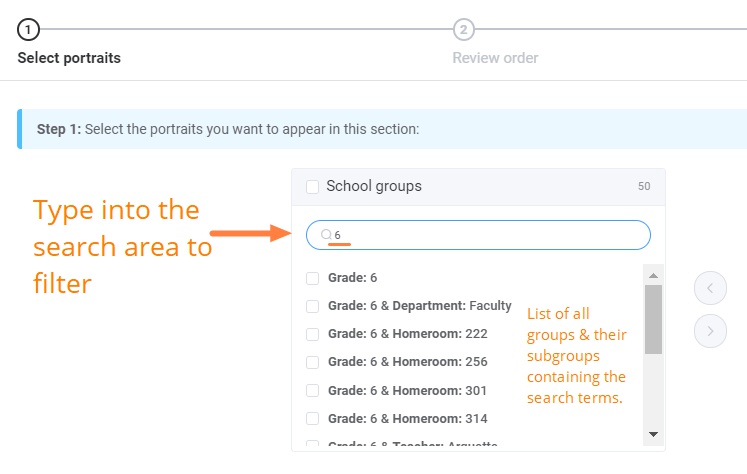Click the Grade: 6 & Homeroom: 222 label
This screenshot has width=747, height=474.
(x=393, y=334)
